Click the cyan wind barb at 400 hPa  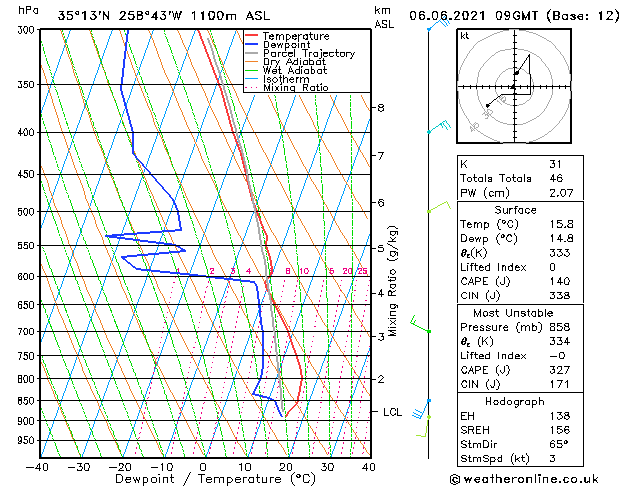(x=439, y=127)
